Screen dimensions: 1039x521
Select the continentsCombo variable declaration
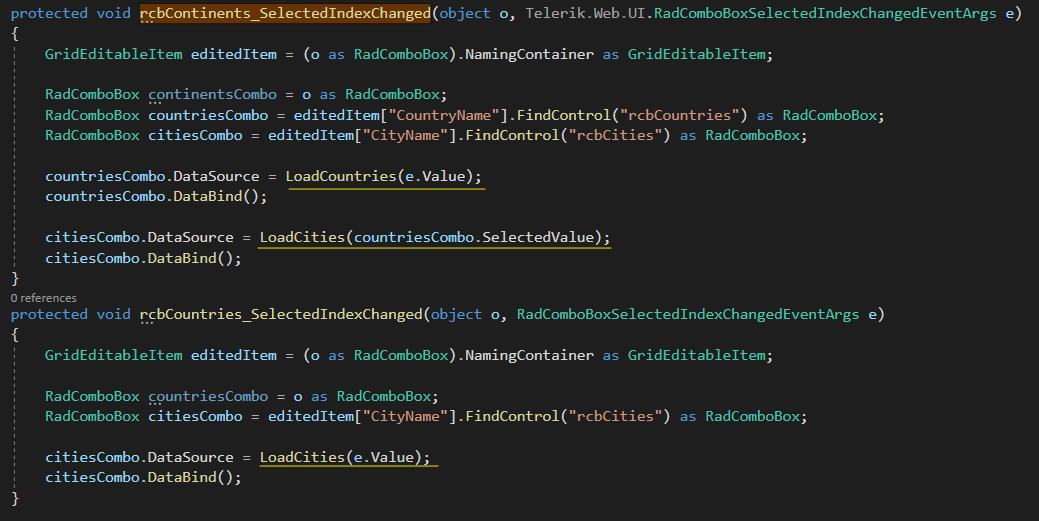(213, 95)
